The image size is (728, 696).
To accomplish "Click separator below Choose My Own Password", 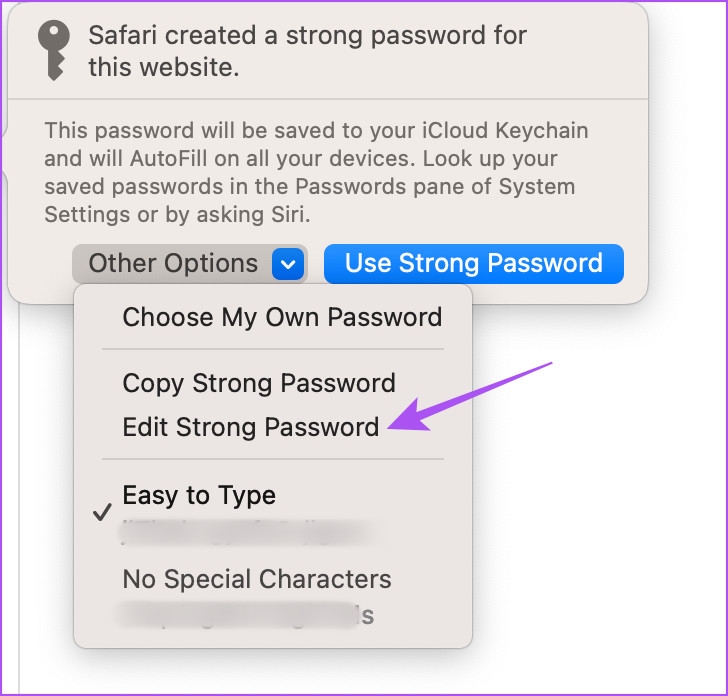I will coord(273,349).
